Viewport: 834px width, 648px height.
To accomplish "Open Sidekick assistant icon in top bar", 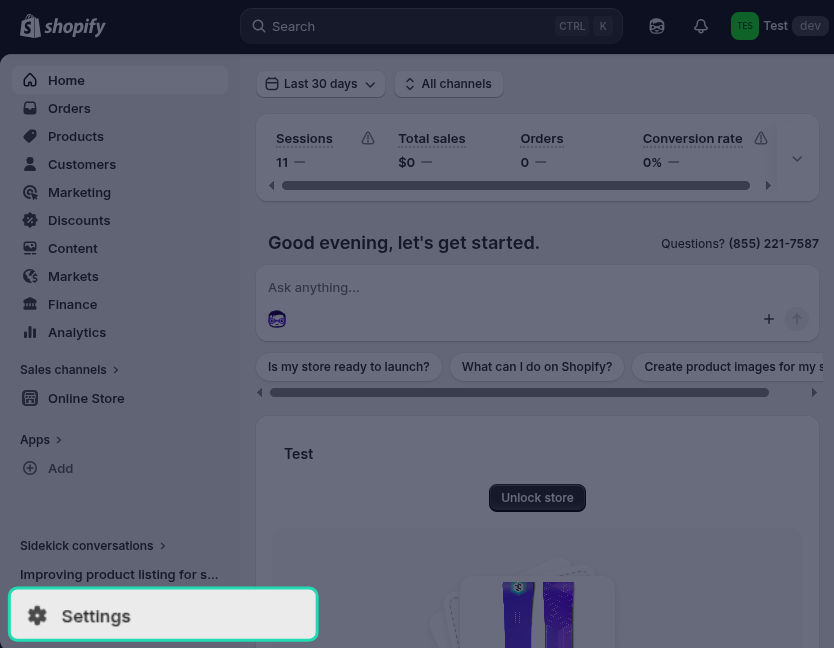I will click(657, 26).
